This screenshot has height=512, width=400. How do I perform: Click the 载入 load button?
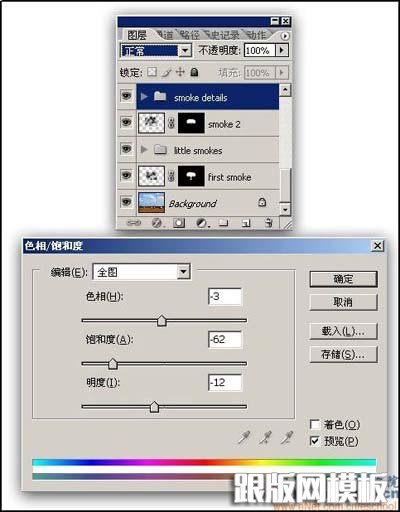pyautogui.click(x=343, y=331)
